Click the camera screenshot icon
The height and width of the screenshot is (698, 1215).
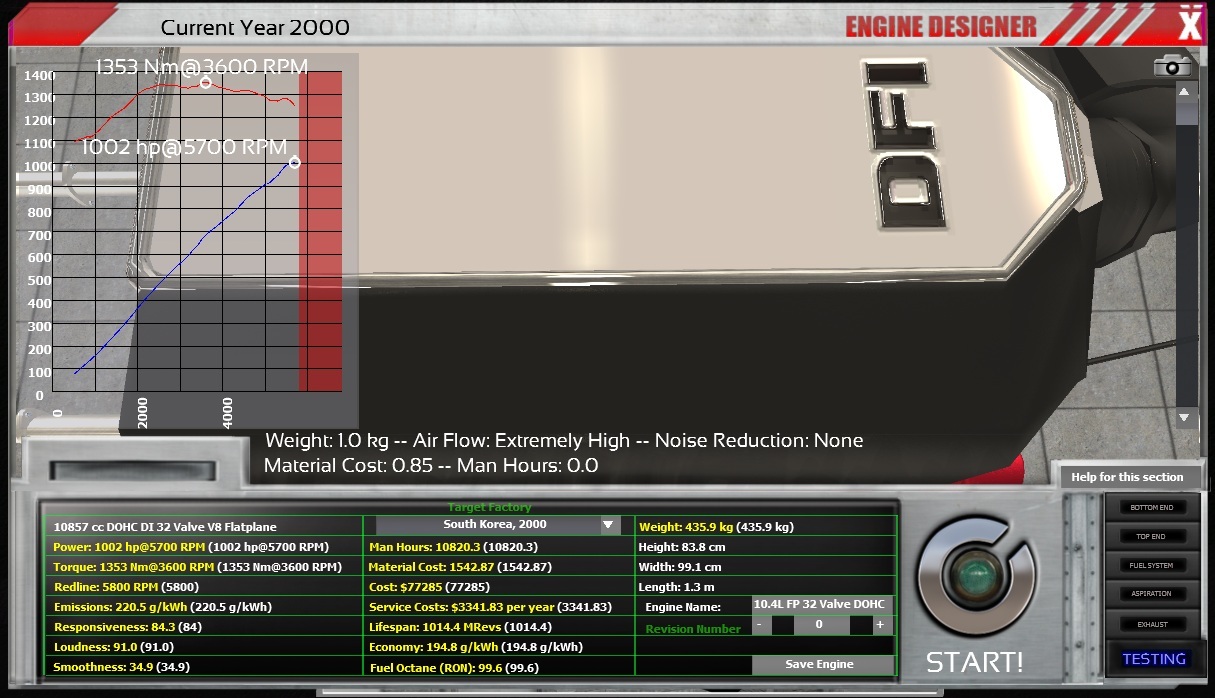pos(1172,66)
